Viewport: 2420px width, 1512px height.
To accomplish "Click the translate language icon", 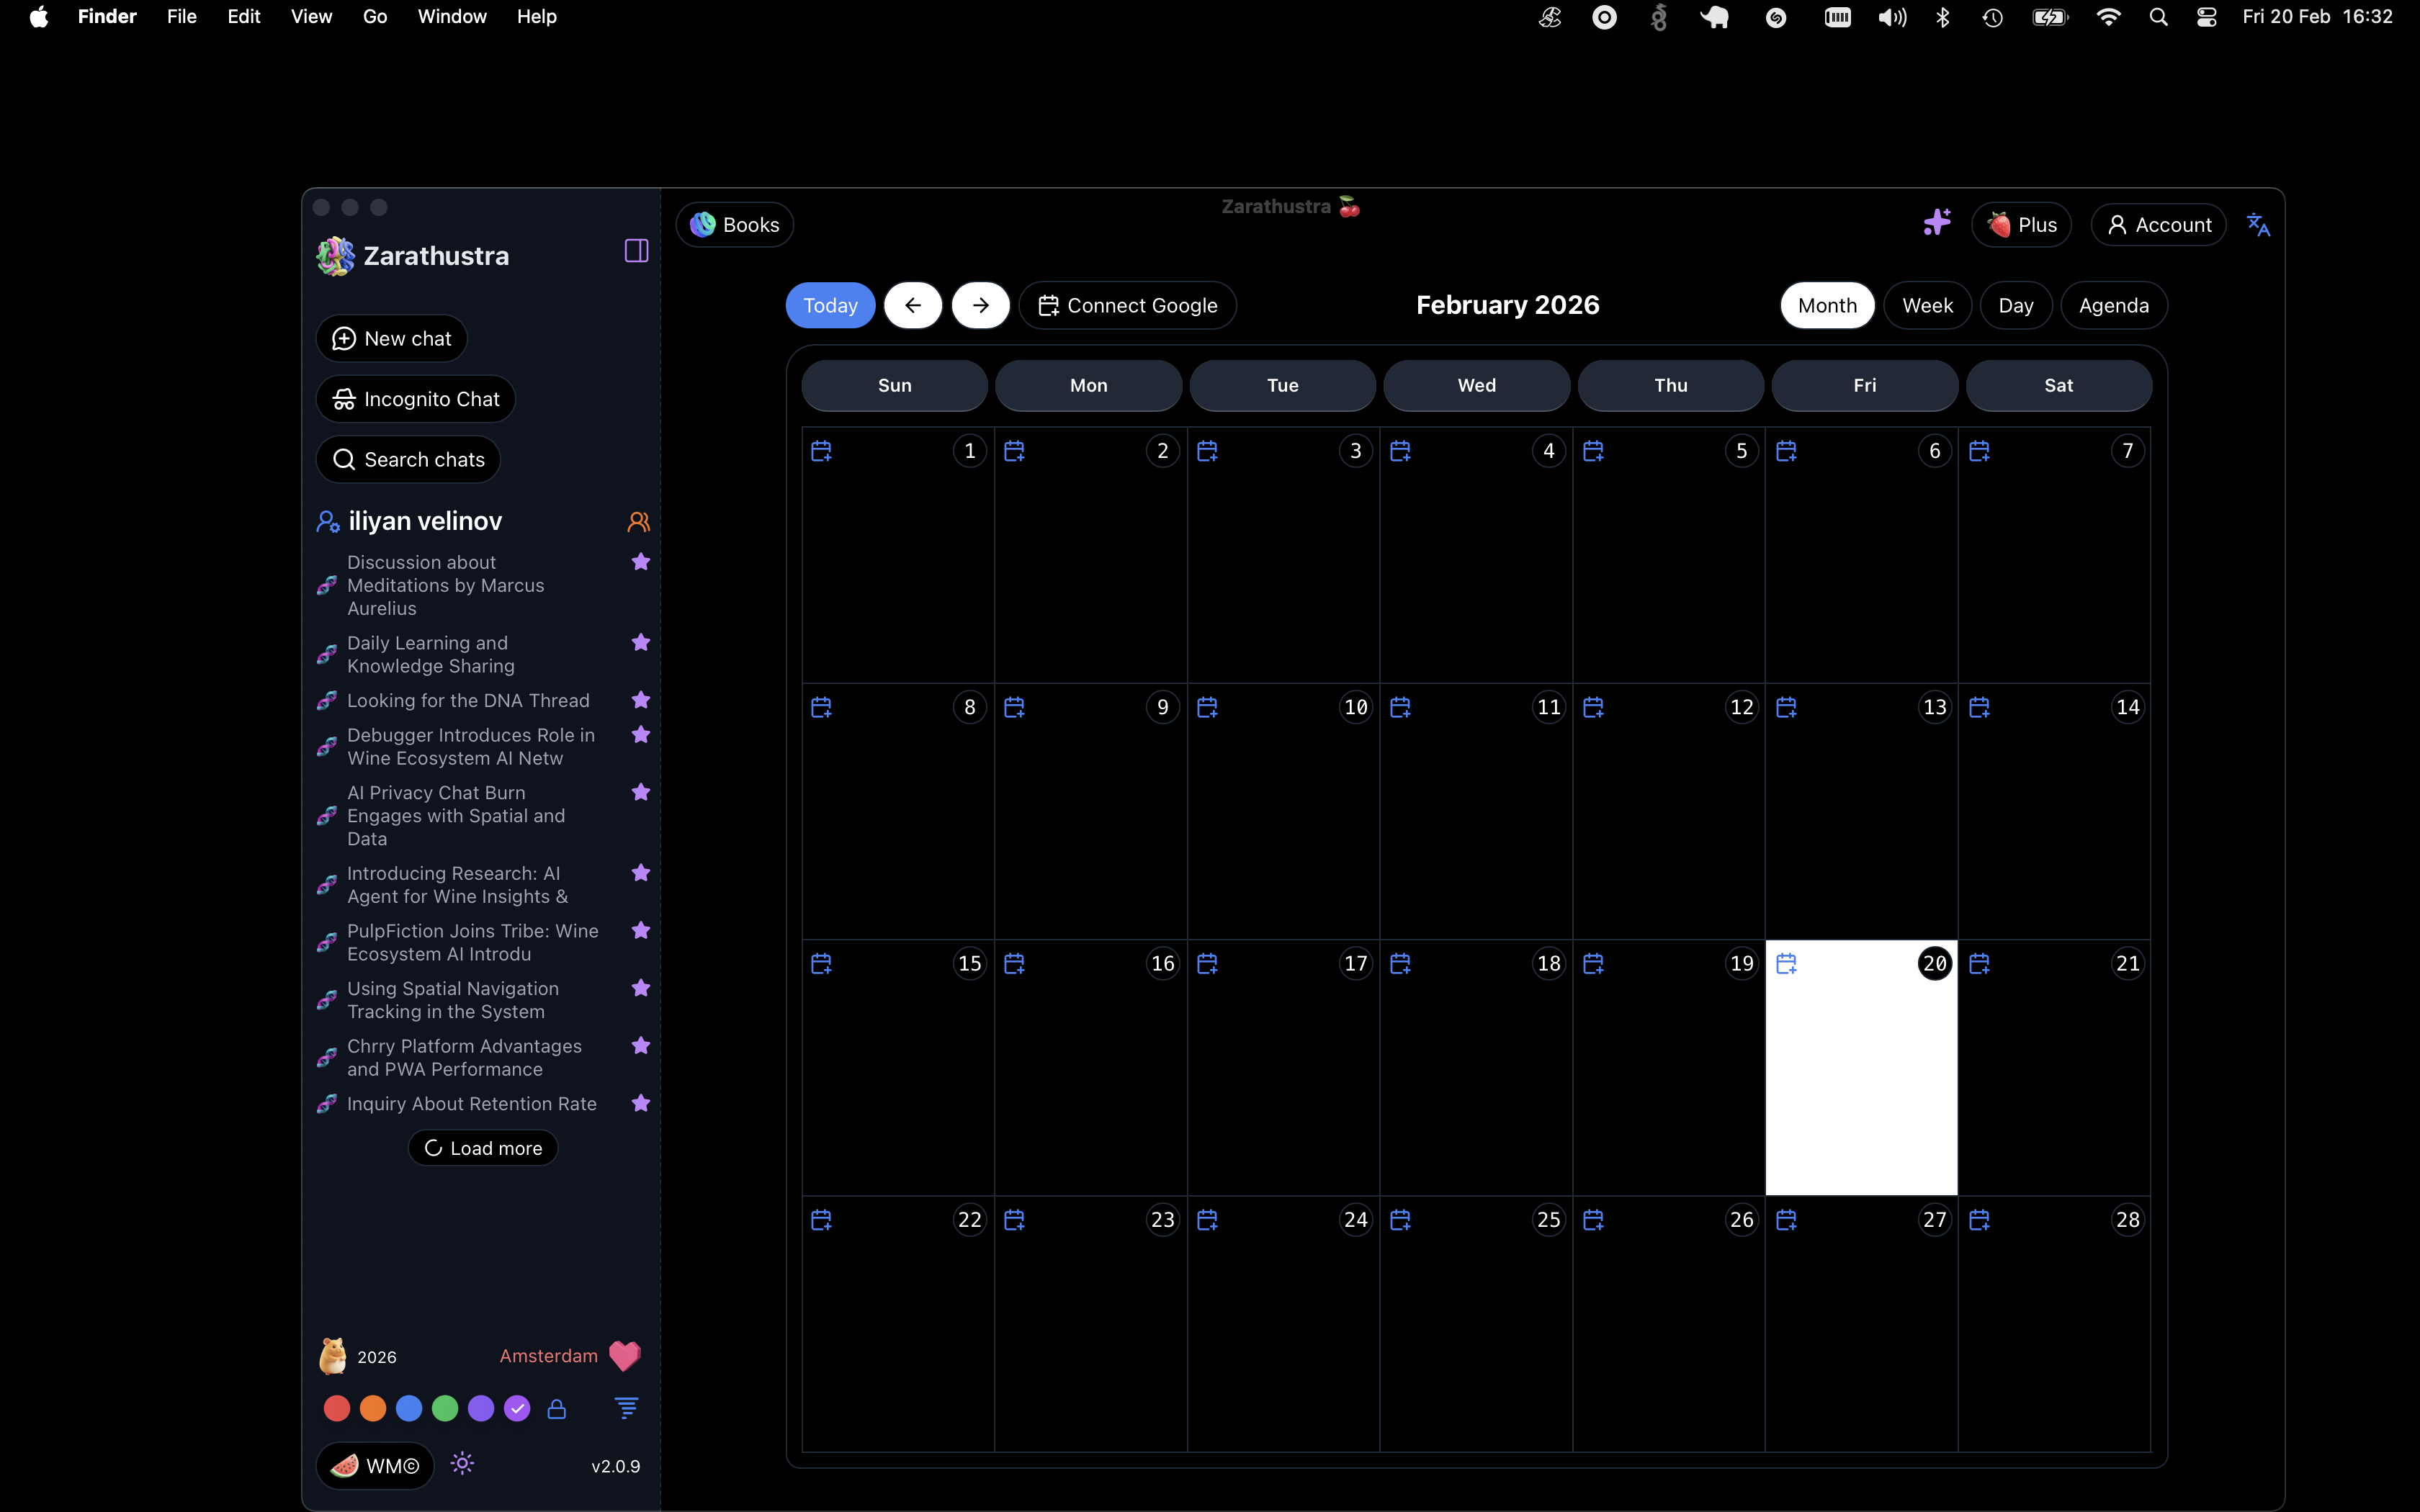I will [x=2258, y=225].
